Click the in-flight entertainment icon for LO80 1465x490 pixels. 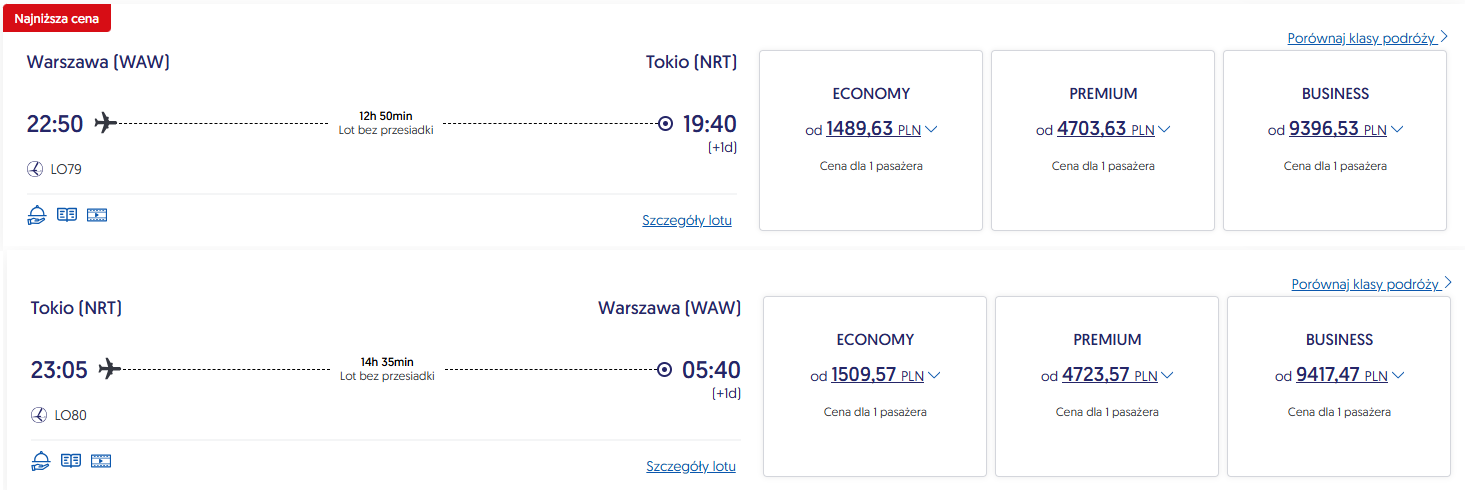click(x=101, y=460)
